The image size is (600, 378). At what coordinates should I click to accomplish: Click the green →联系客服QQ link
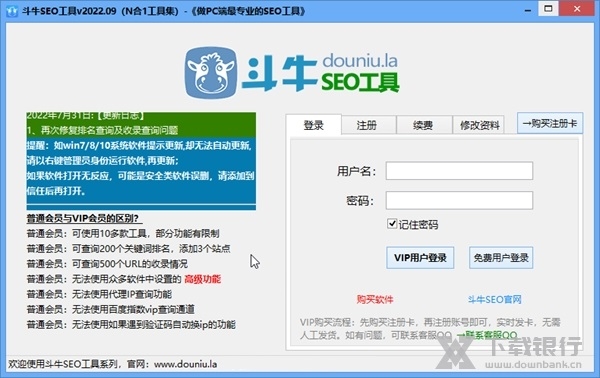[x=487, y=335]
